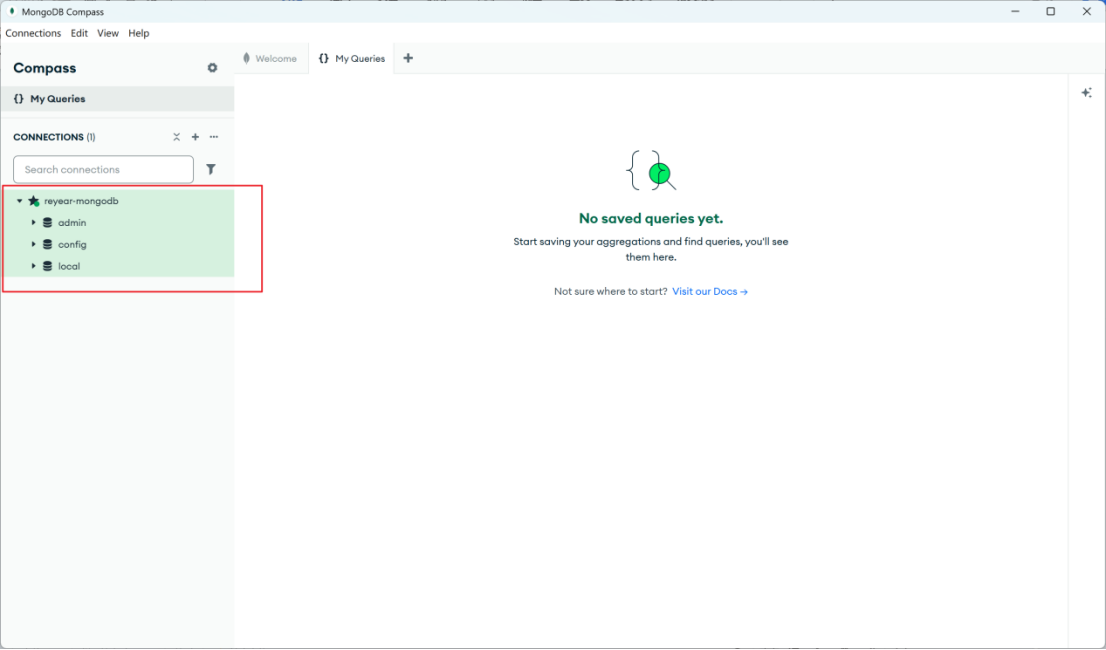
Task: Open My Queries in the sidebar
Action: [117, 99]
